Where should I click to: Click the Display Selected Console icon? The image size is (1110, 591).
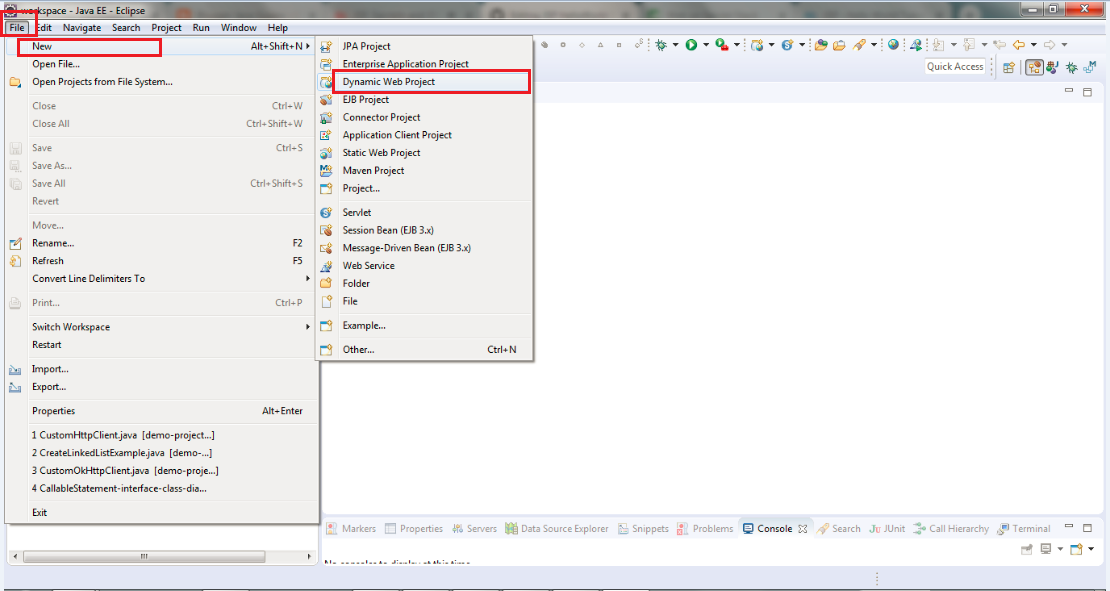[1046, 549]
